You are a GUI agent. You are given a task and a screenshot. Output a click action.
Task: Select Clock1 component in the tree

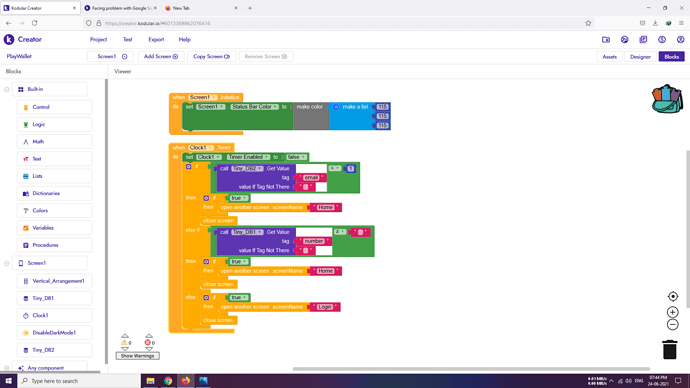coord(55,315)
